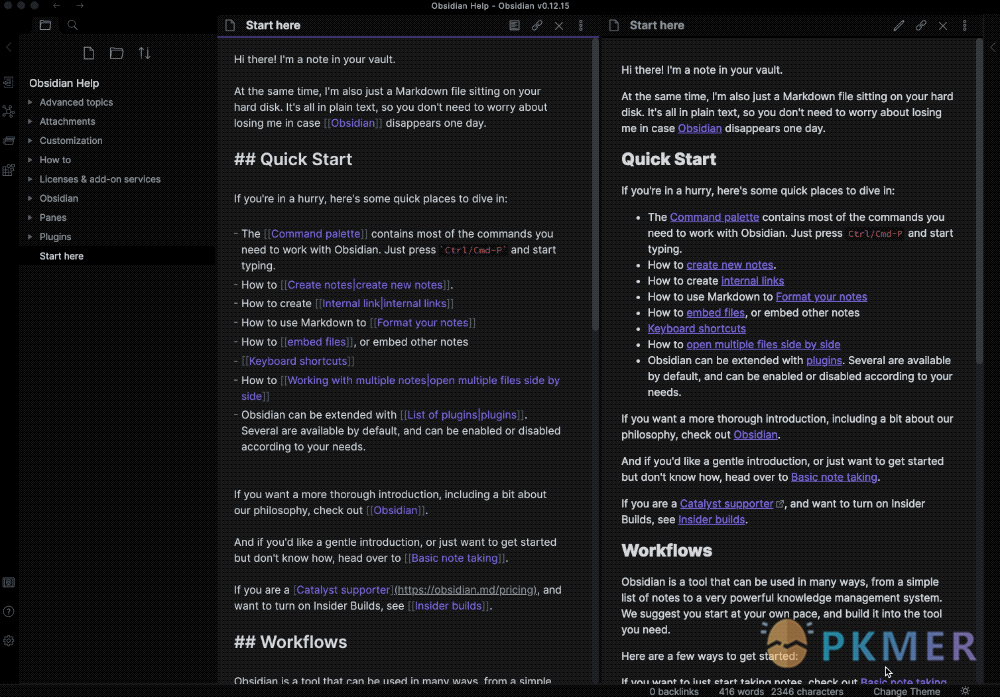The width and height of the screenshot is (1000, 697).
Task: Click 416 words status entry
Action: click(x=741, y=691)
